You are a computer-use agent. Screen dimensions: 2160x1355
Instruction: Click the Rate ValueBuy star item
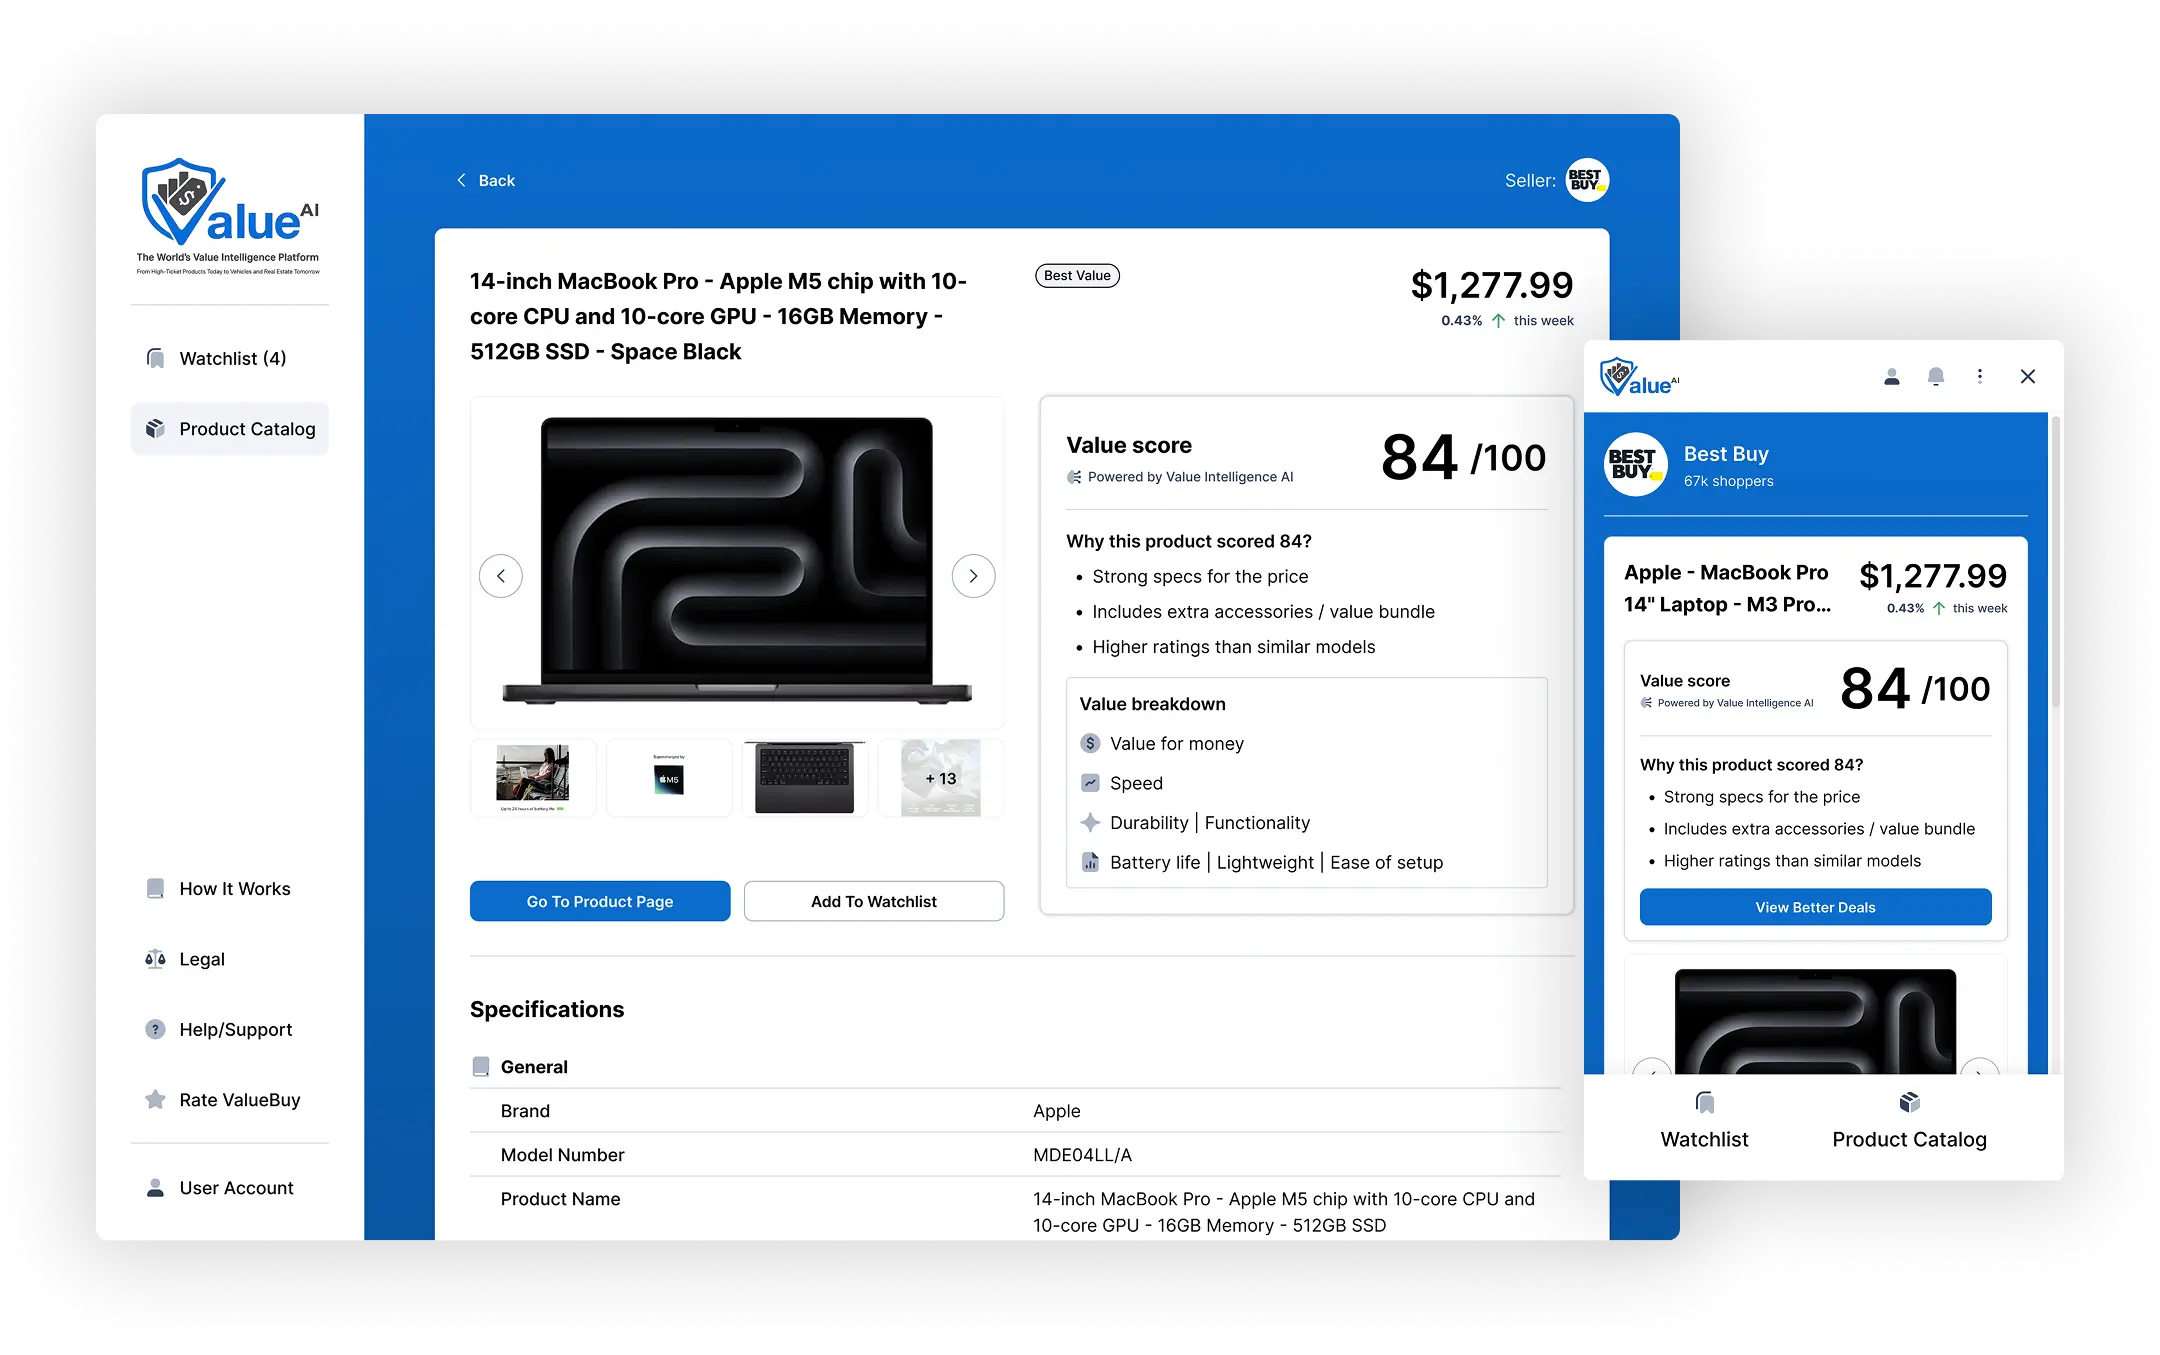(x=238, y=1100)
